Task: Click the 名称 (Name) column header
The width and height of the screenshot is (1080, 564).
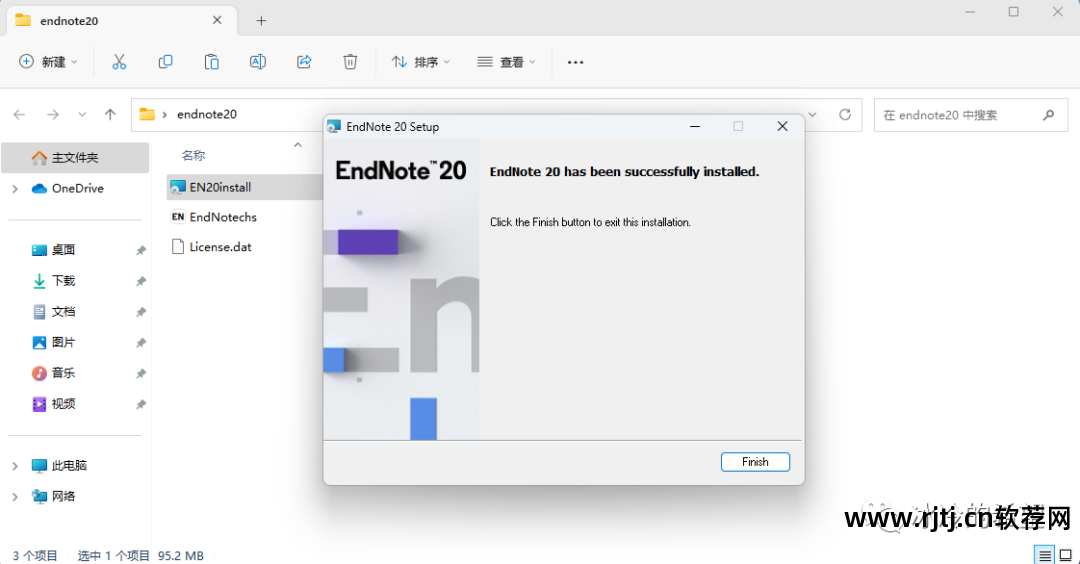Action: click(x=194, y=156)
